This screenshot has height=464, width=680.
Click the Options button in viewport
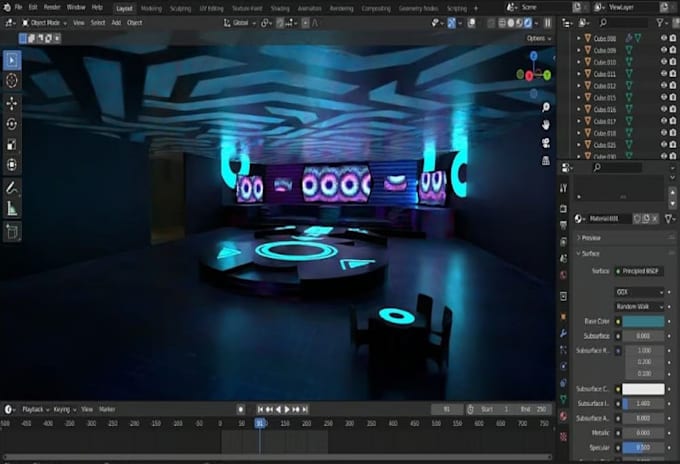click(538, 38)
